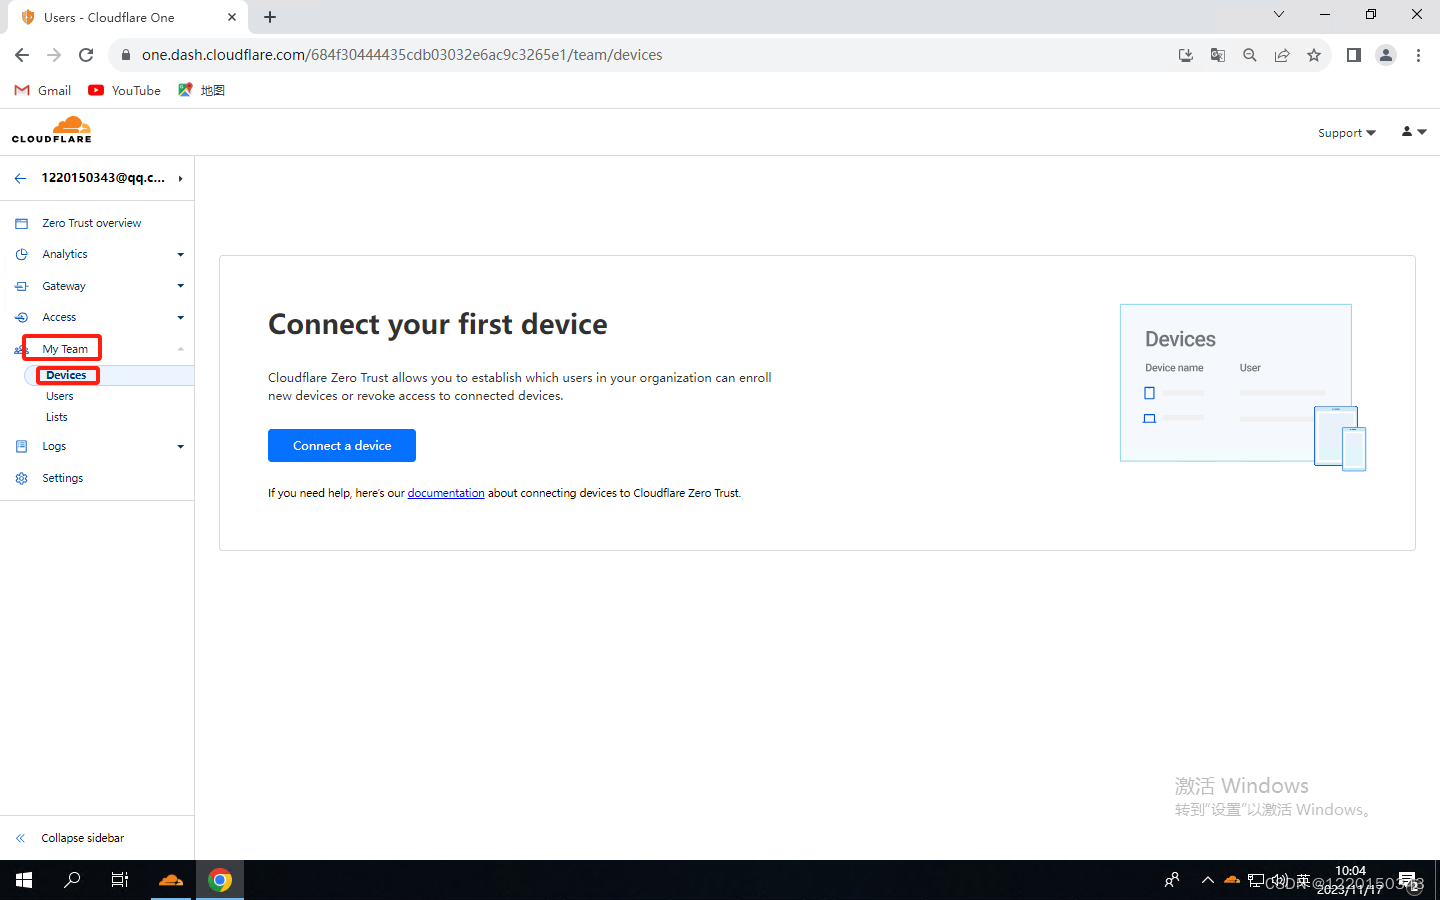This screenshot has width=1440, height=900.
Task: Click the Settings gear icon
Action: pos(21,478)
